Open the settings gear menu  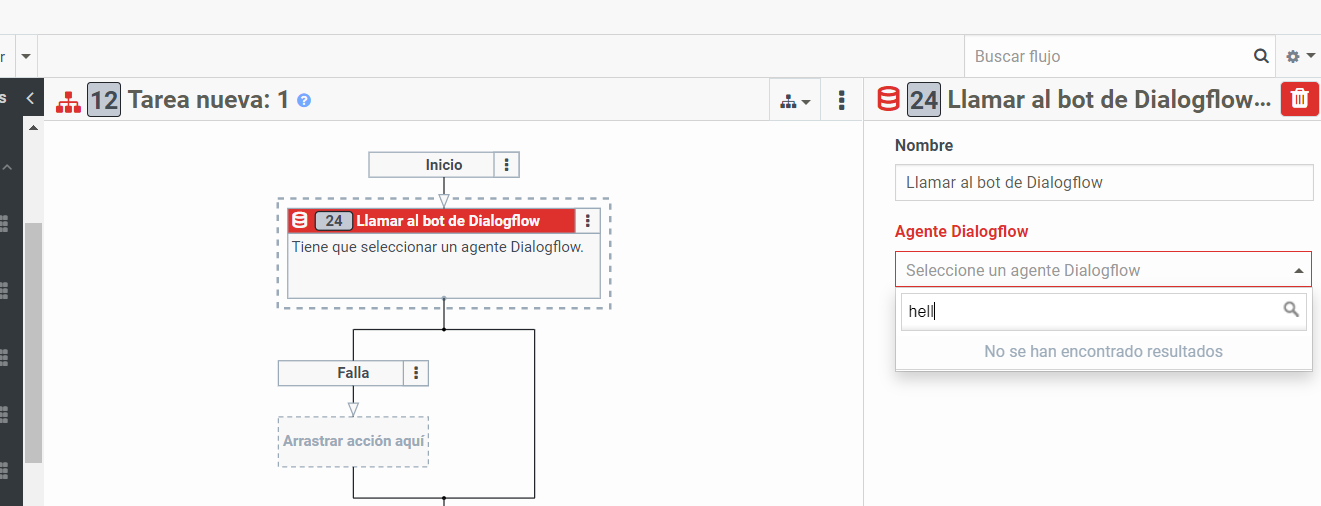point(1300,56)
